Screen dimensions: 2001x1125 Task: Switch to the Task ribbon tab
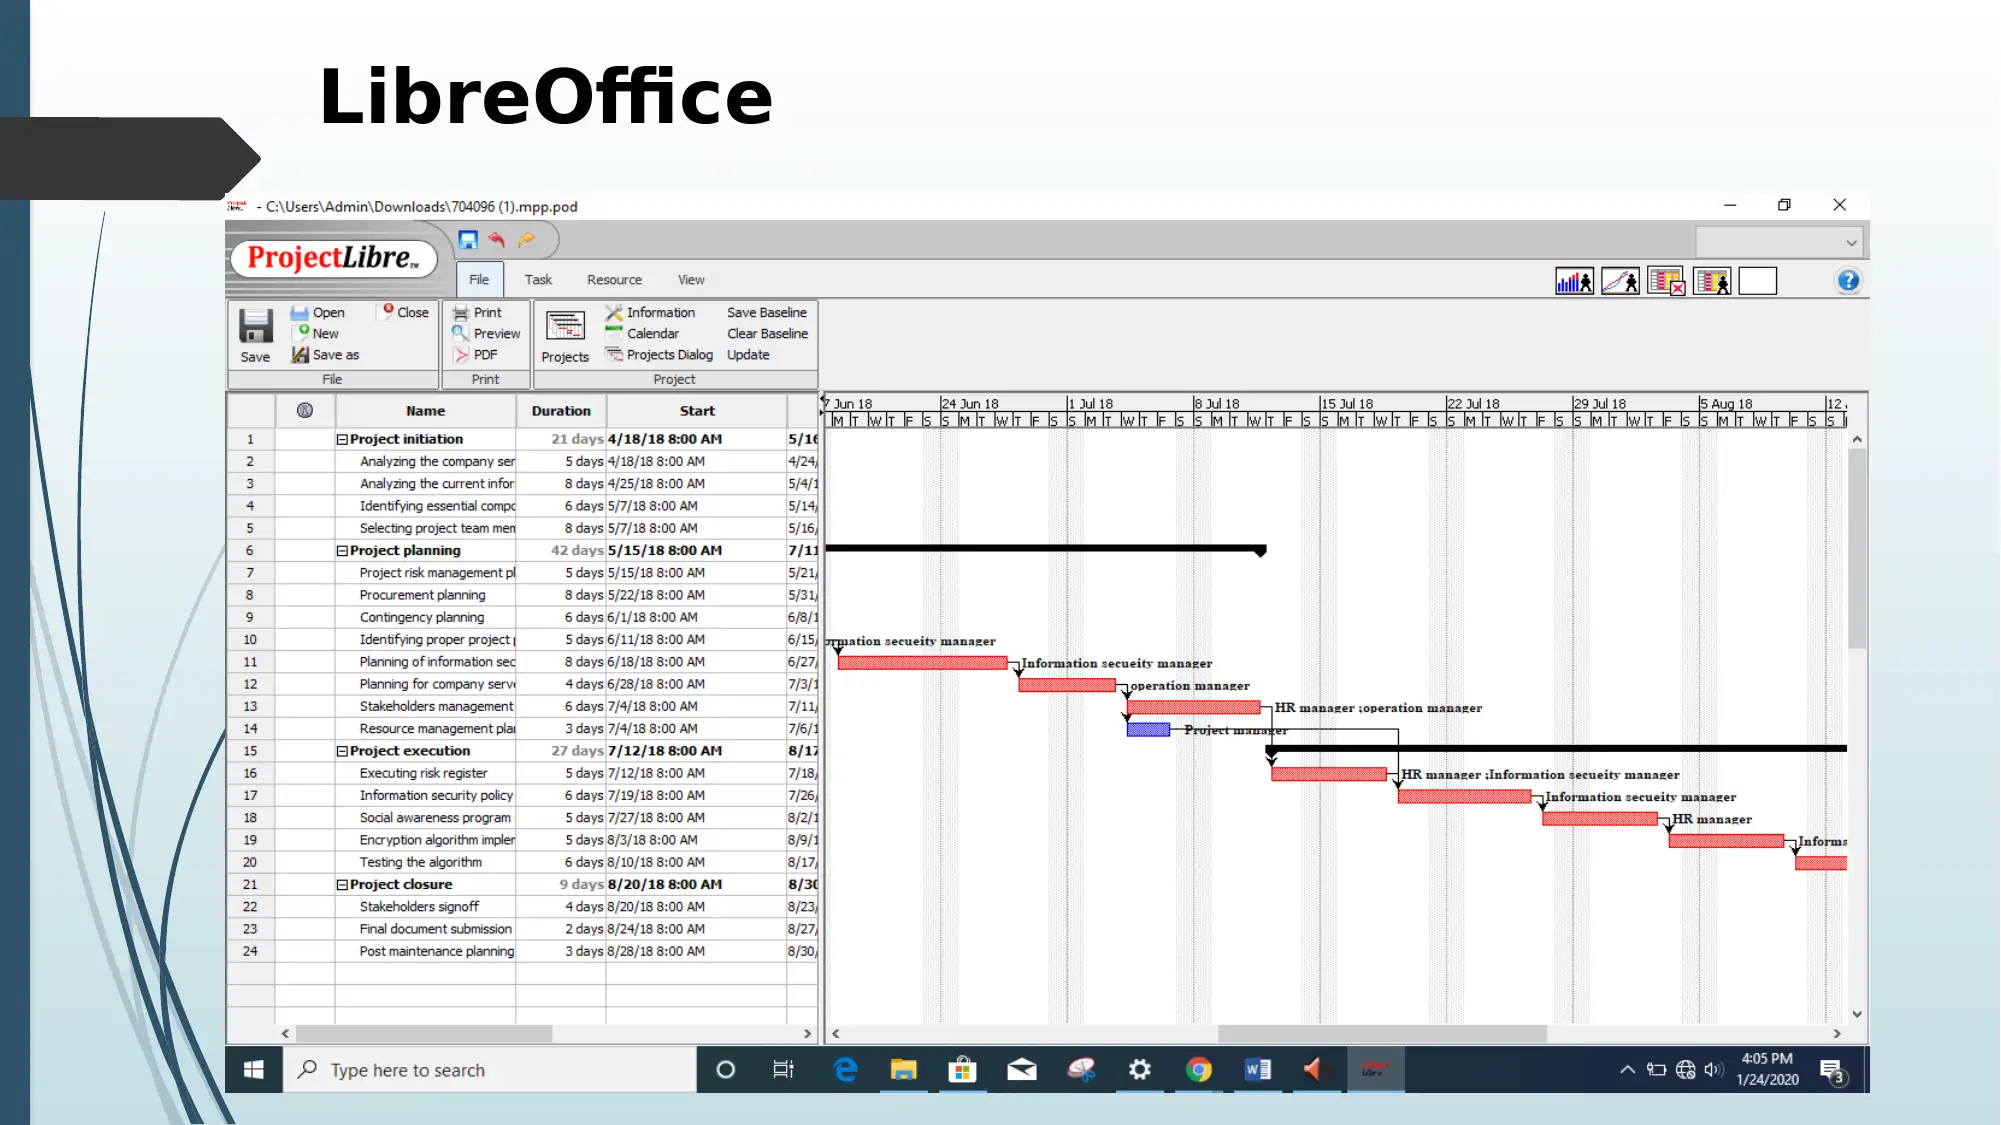click(x=538, y=280)
